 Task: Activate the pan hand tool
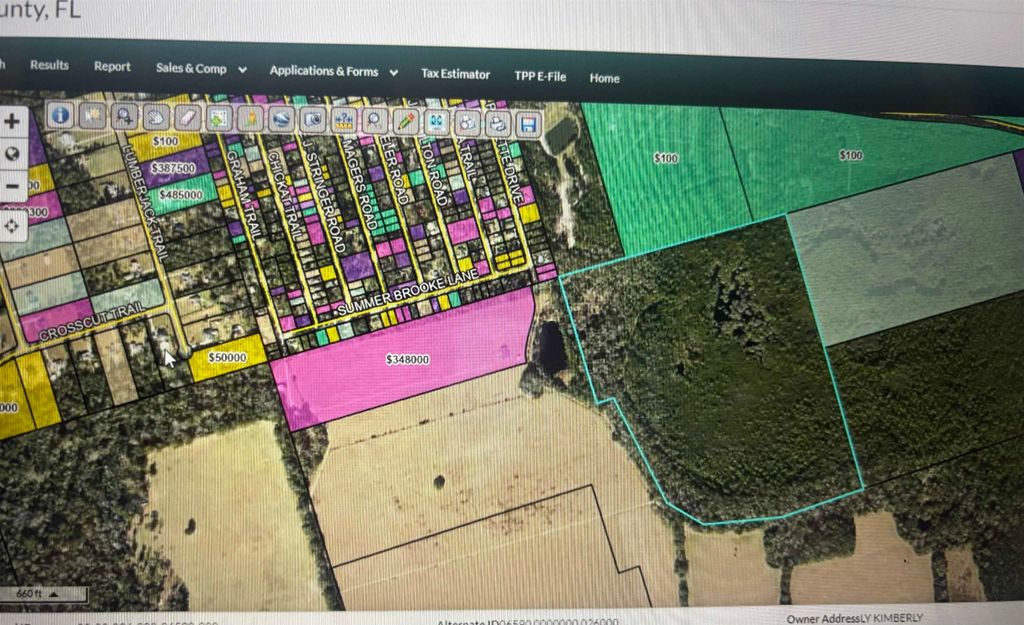point(157,119)
